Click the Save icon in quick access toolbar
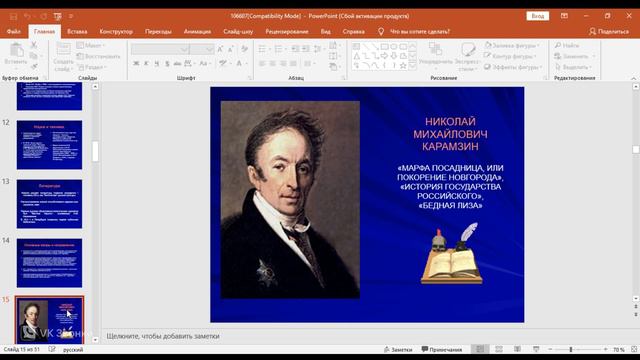The height and width of the screenshot is (360, 640). click(13, 16)
